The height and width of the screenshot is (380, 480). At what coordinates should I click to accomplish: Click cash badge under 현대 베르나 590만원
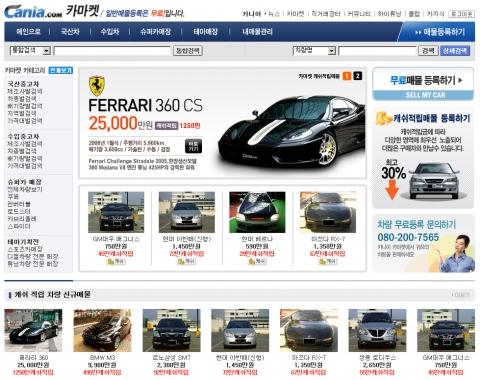[257, 262]
